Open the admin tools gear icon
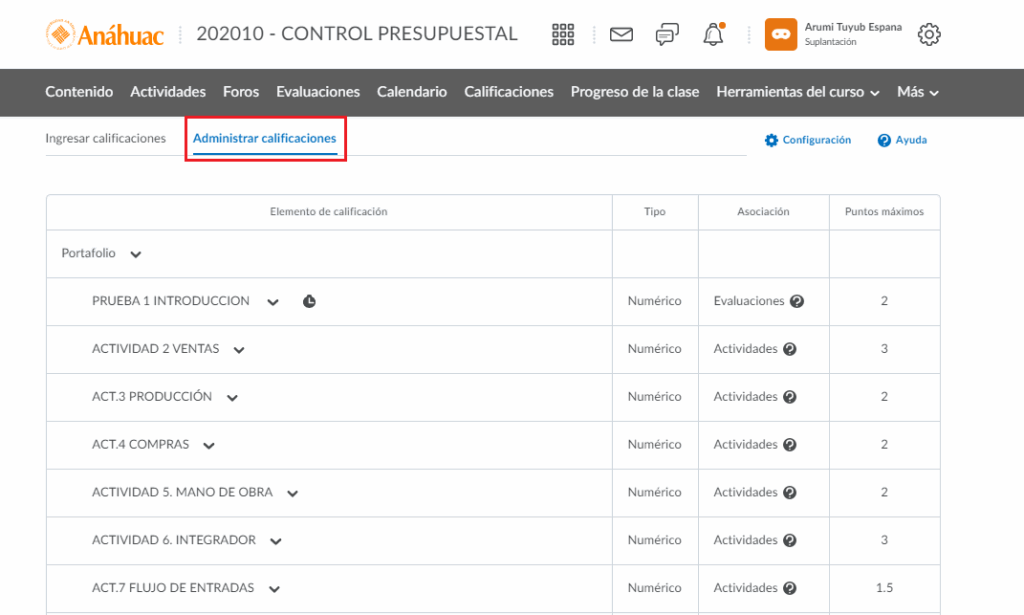Screen dimensions: 1024x615 [x=929, y=34]
